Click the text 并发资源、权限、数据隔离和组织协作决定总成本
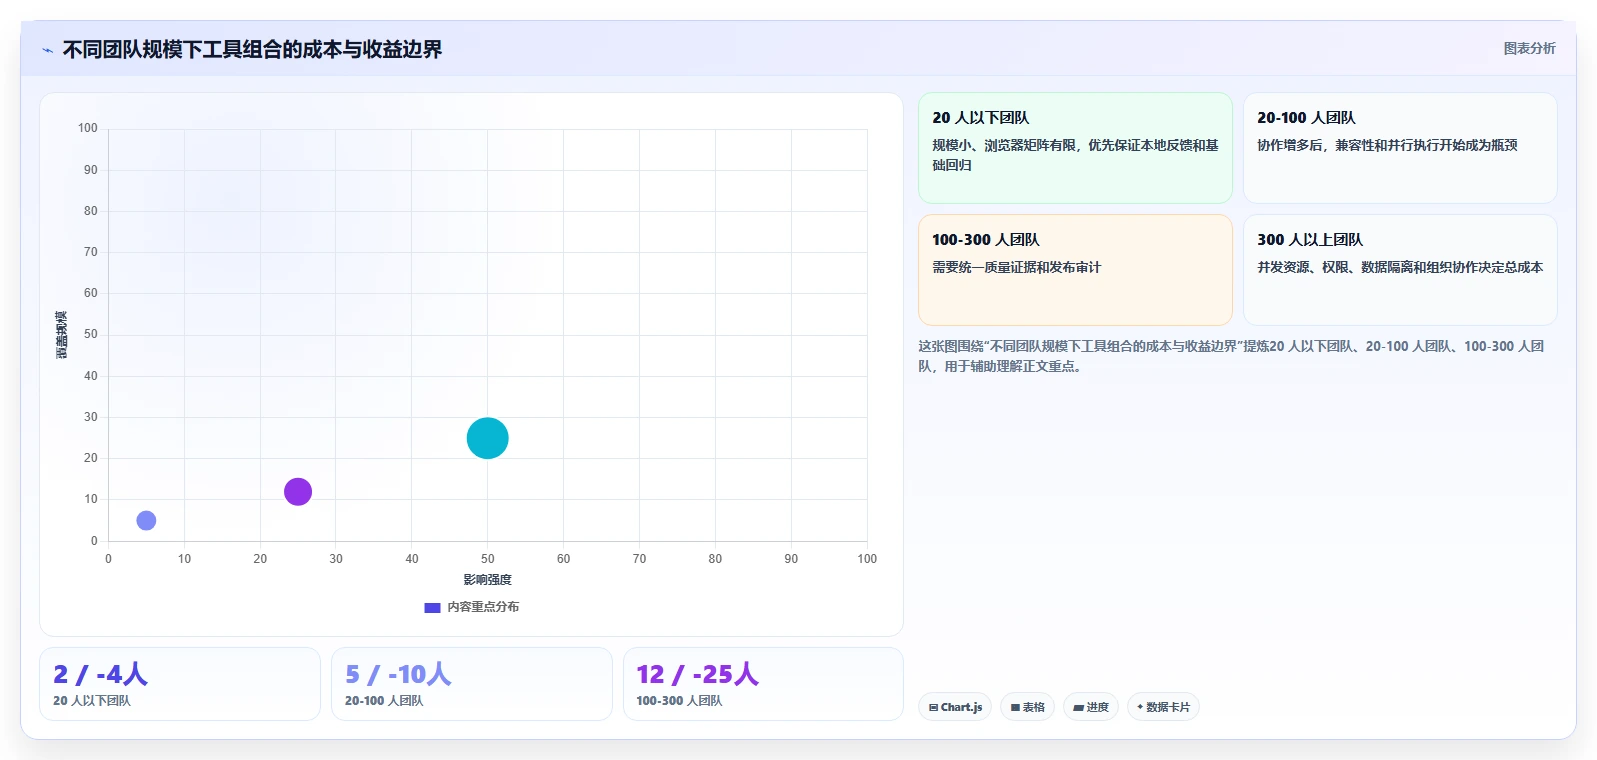The width and height of the screenshot is (1597, 760). pos(1400,267)
